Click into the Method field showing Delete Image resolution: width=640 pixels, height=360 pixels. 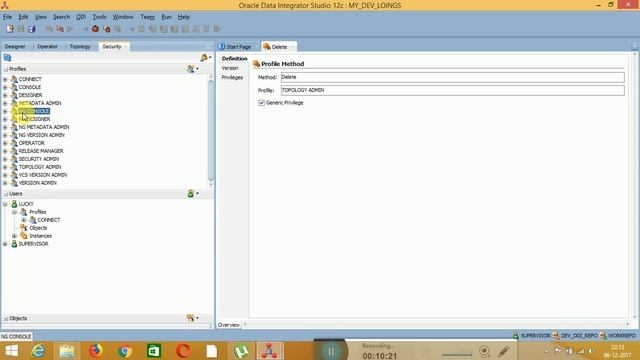pyautogui.click(x=452, y=77)
